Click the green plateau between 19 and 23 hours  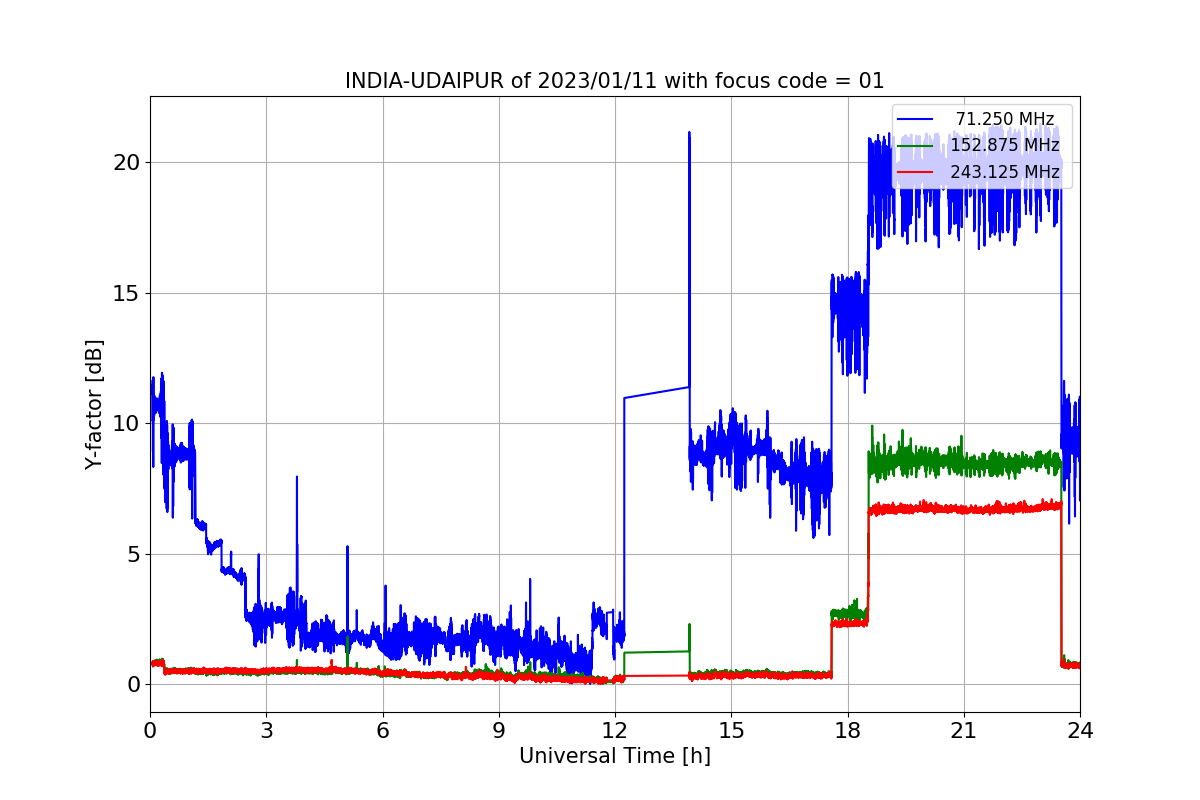click(965, 463)
